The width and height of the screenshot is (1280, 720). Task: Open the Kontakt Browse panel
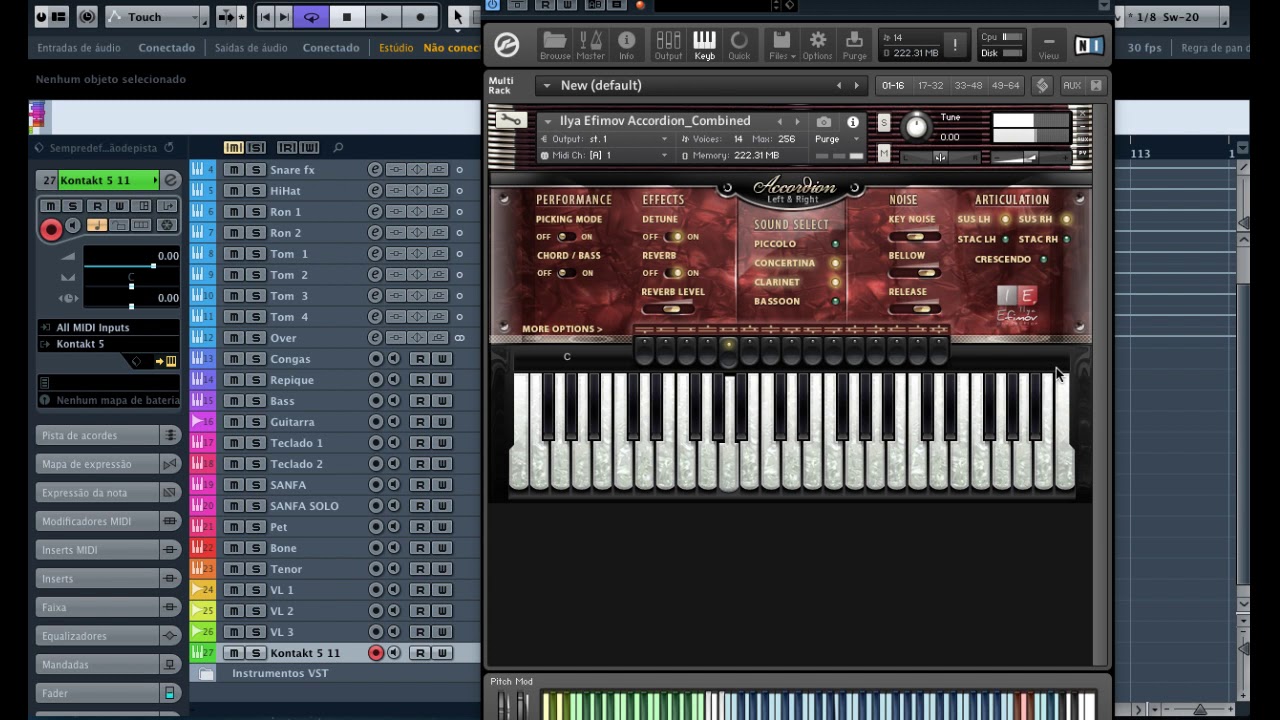(555, 44)
